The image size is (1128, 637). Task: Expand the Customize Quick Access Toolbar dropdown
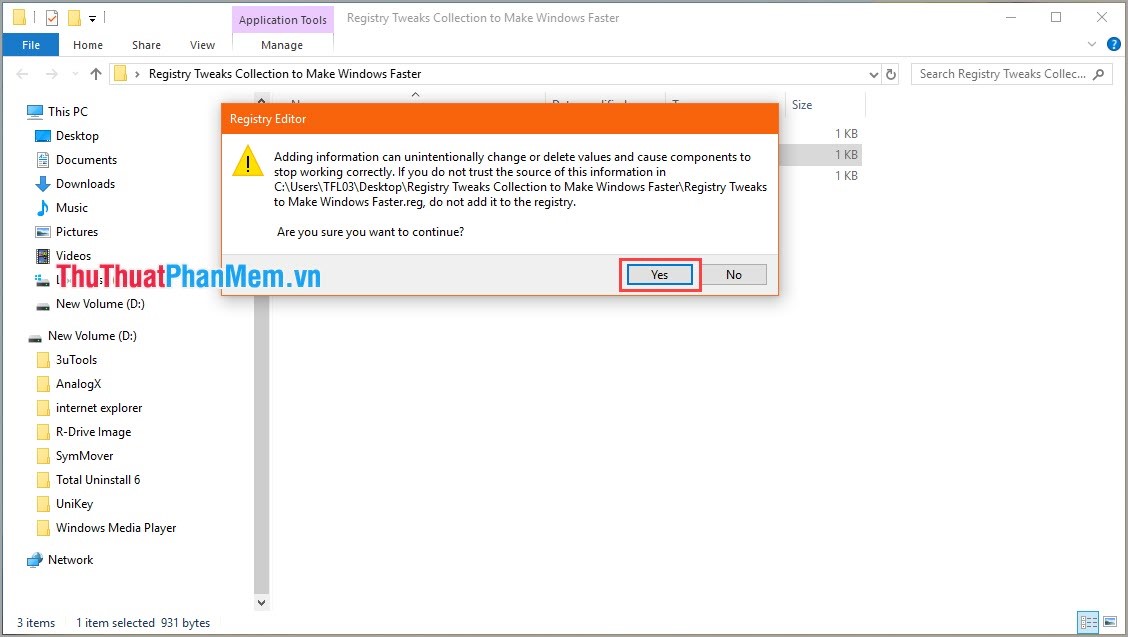coord(92,16)
